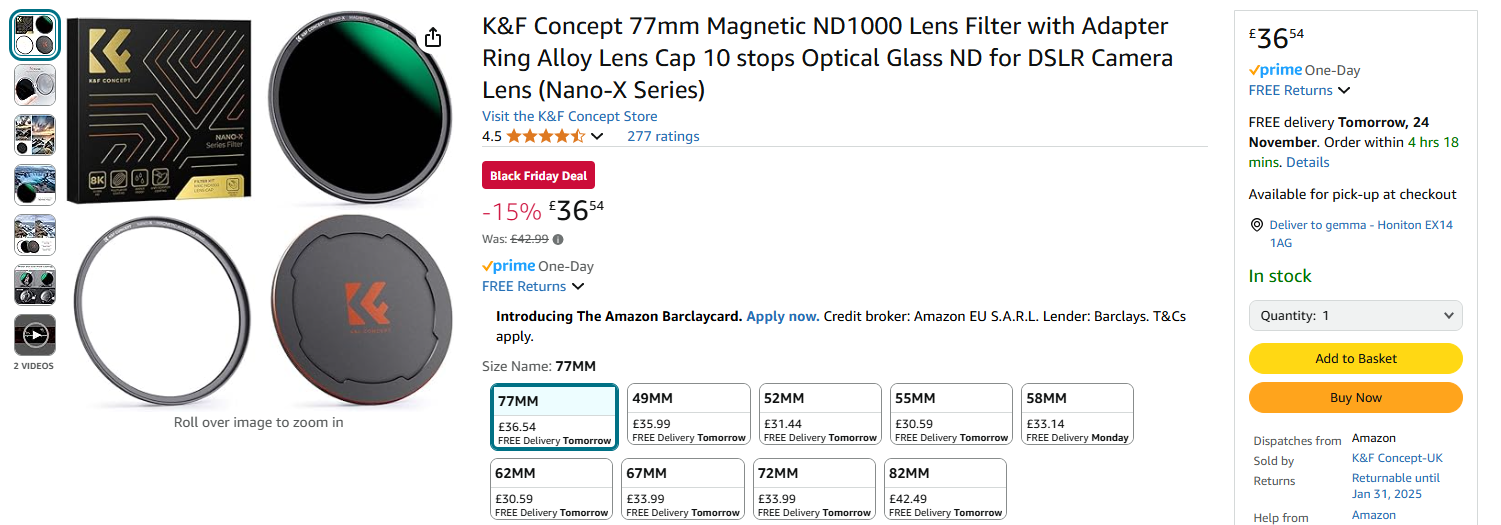
Task: Visit the K&F Concept Store link
Action: [569, 116]
